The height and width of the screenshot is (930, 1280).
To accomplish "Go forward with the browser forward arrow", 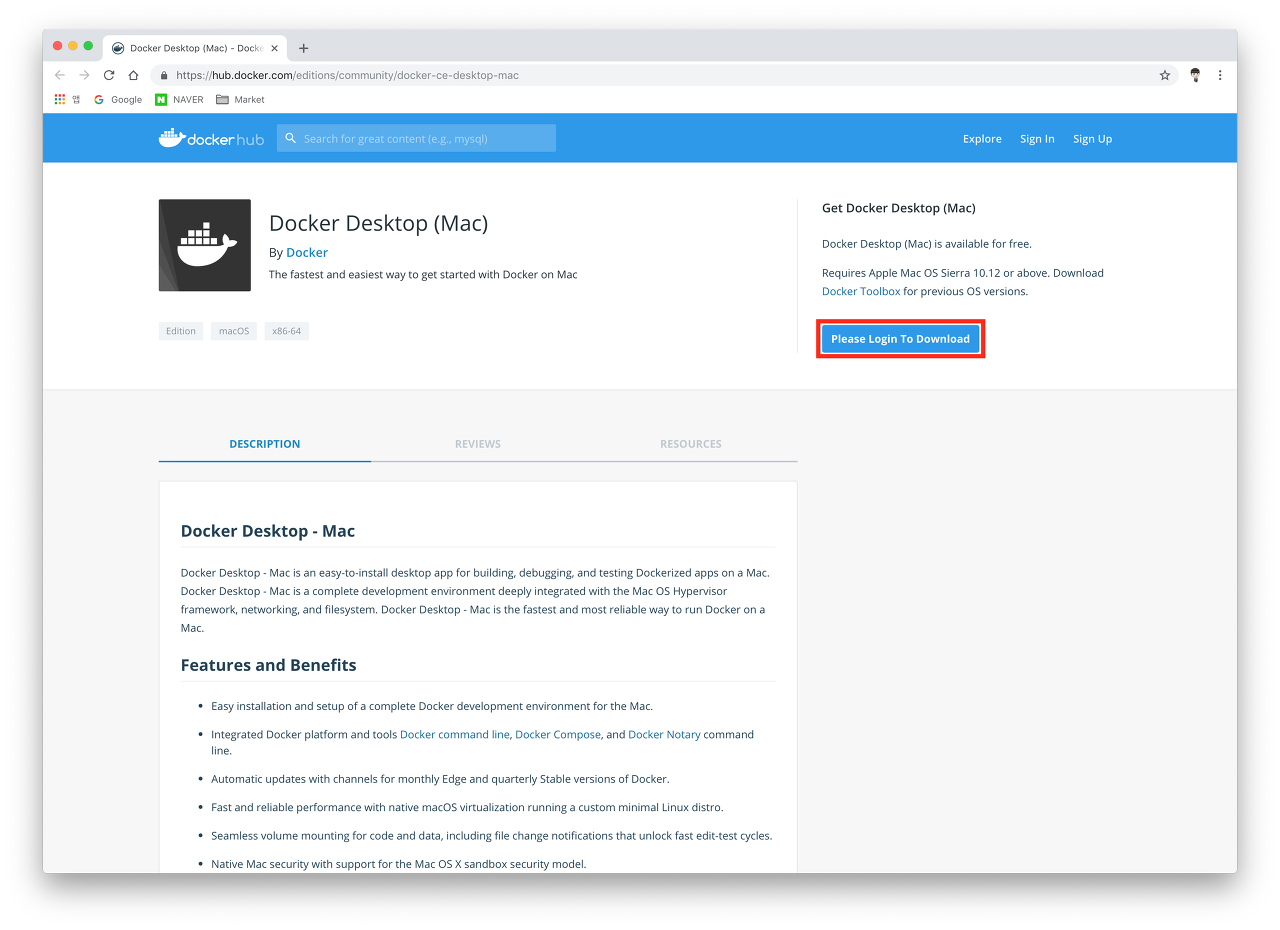I will tap(84, 75).
